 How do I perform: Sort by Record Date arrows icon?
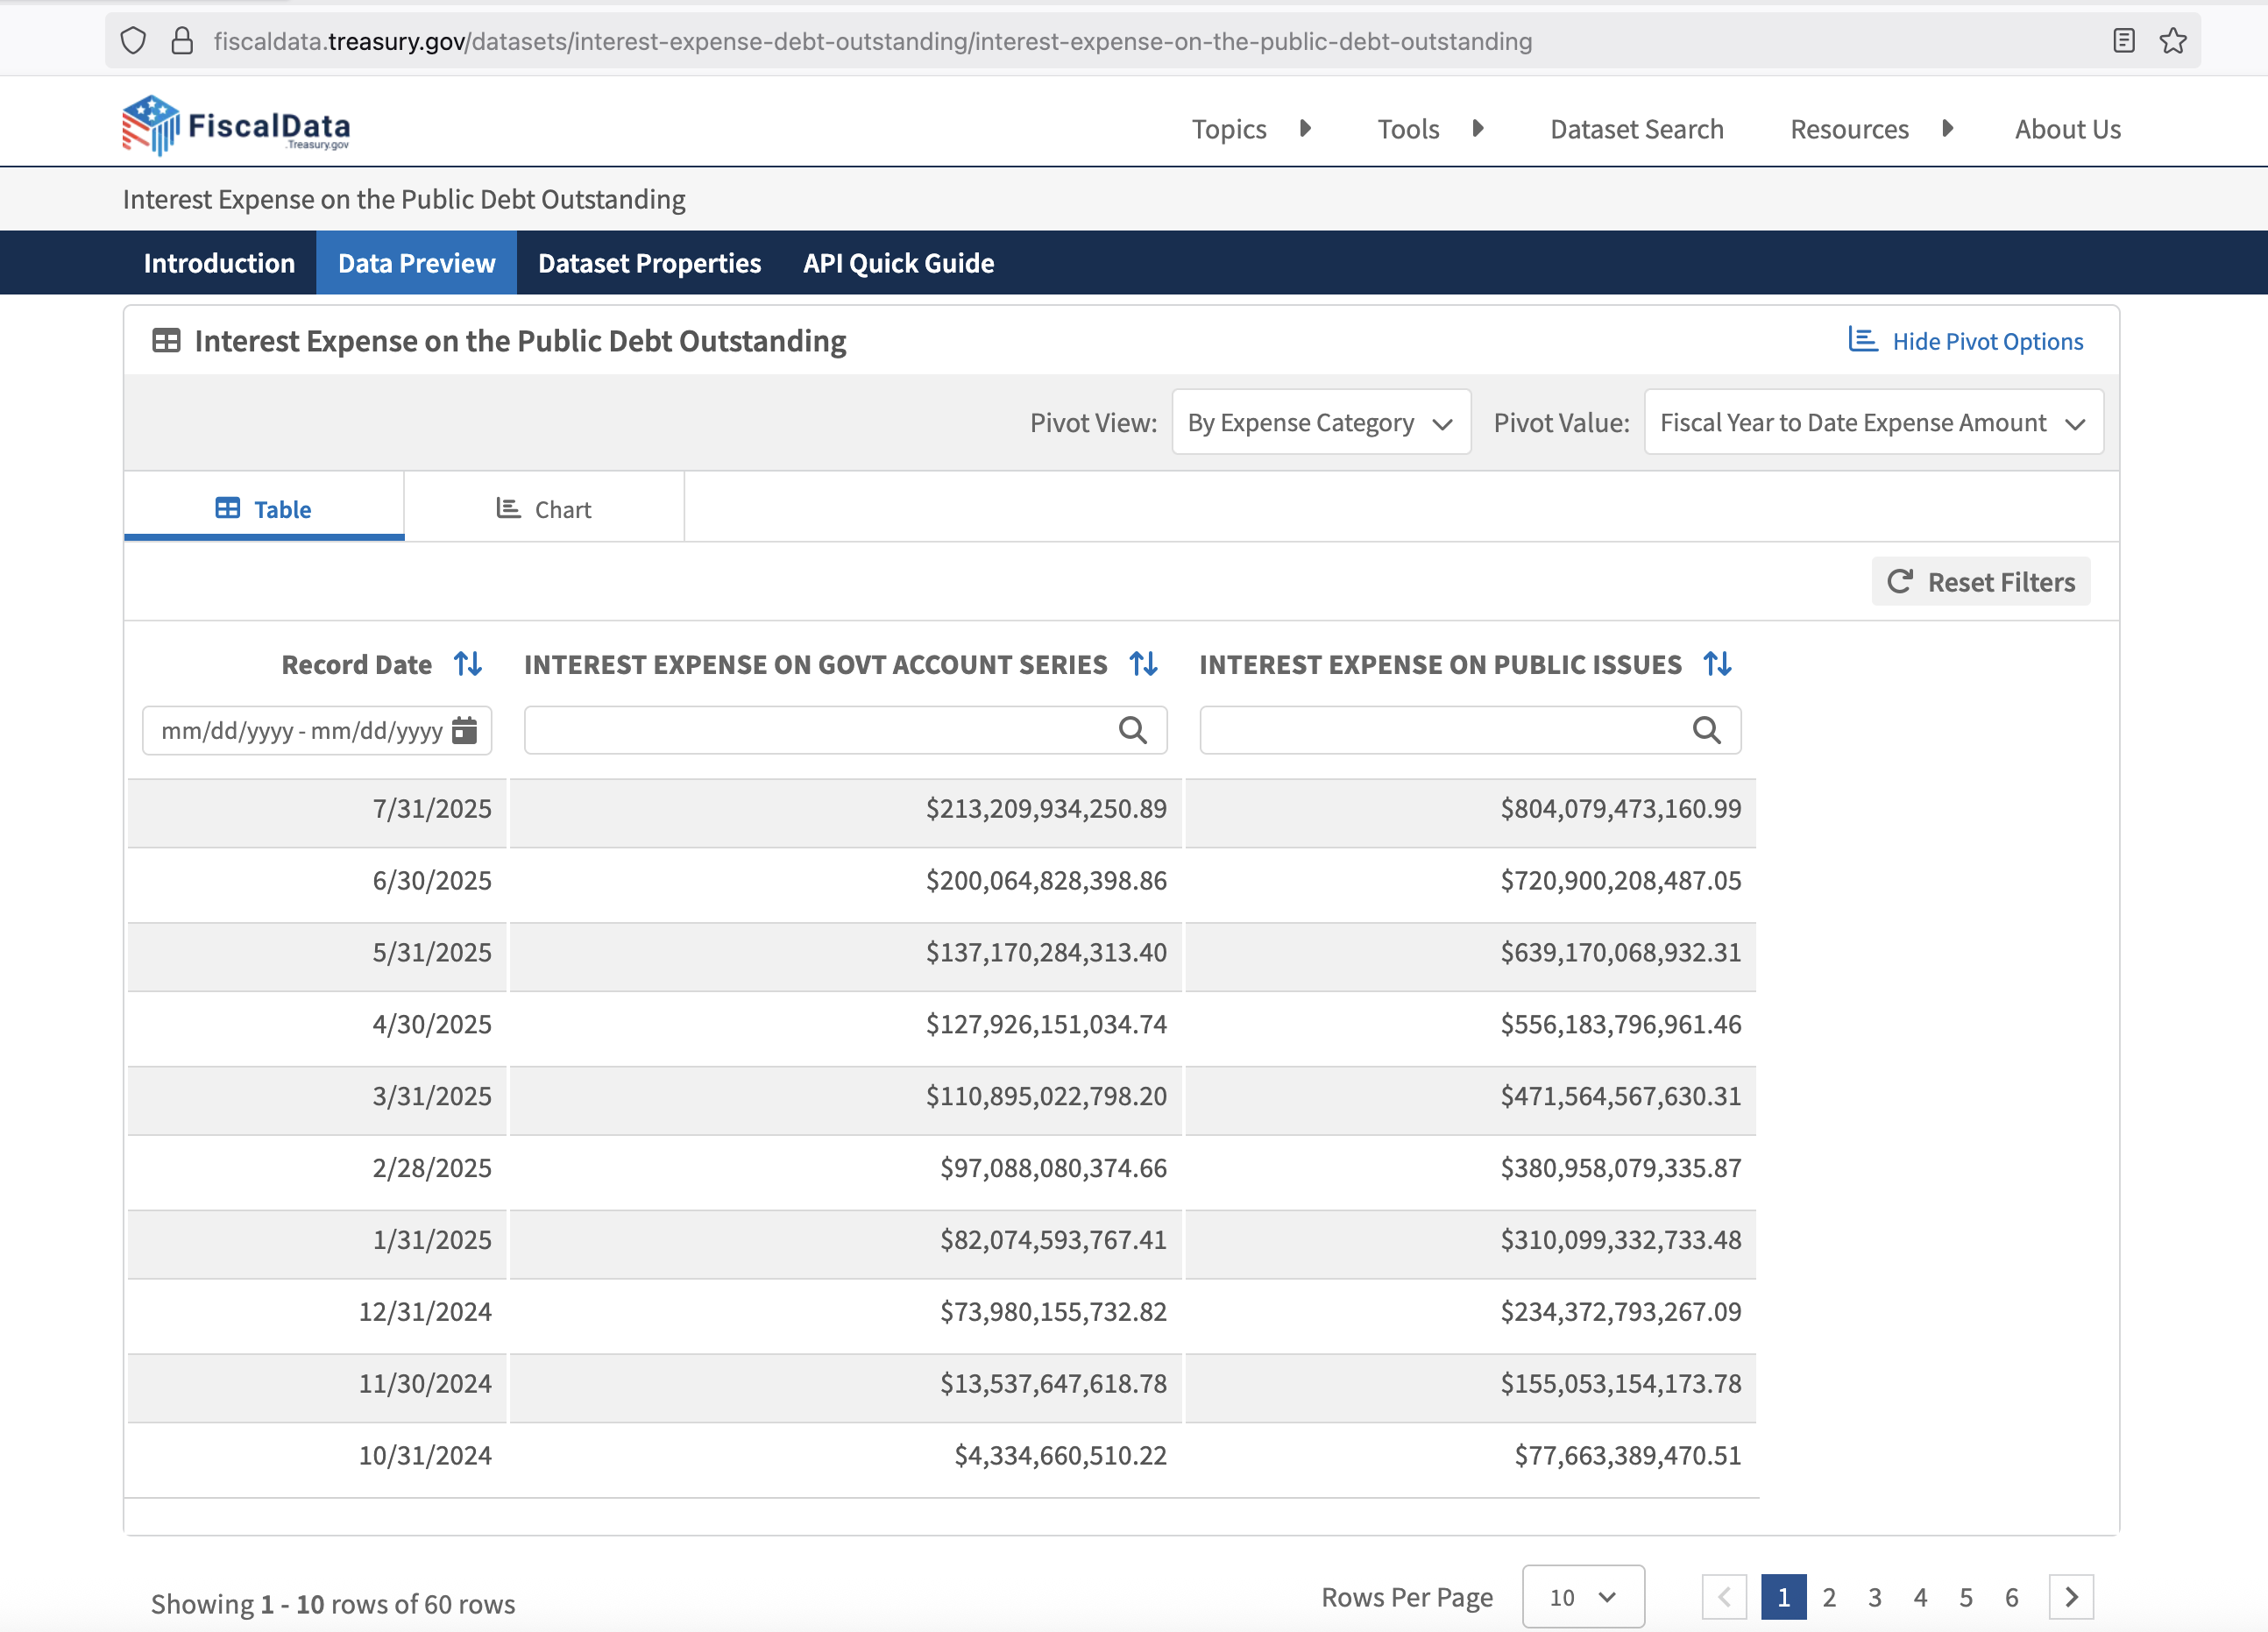coord(468,664)
